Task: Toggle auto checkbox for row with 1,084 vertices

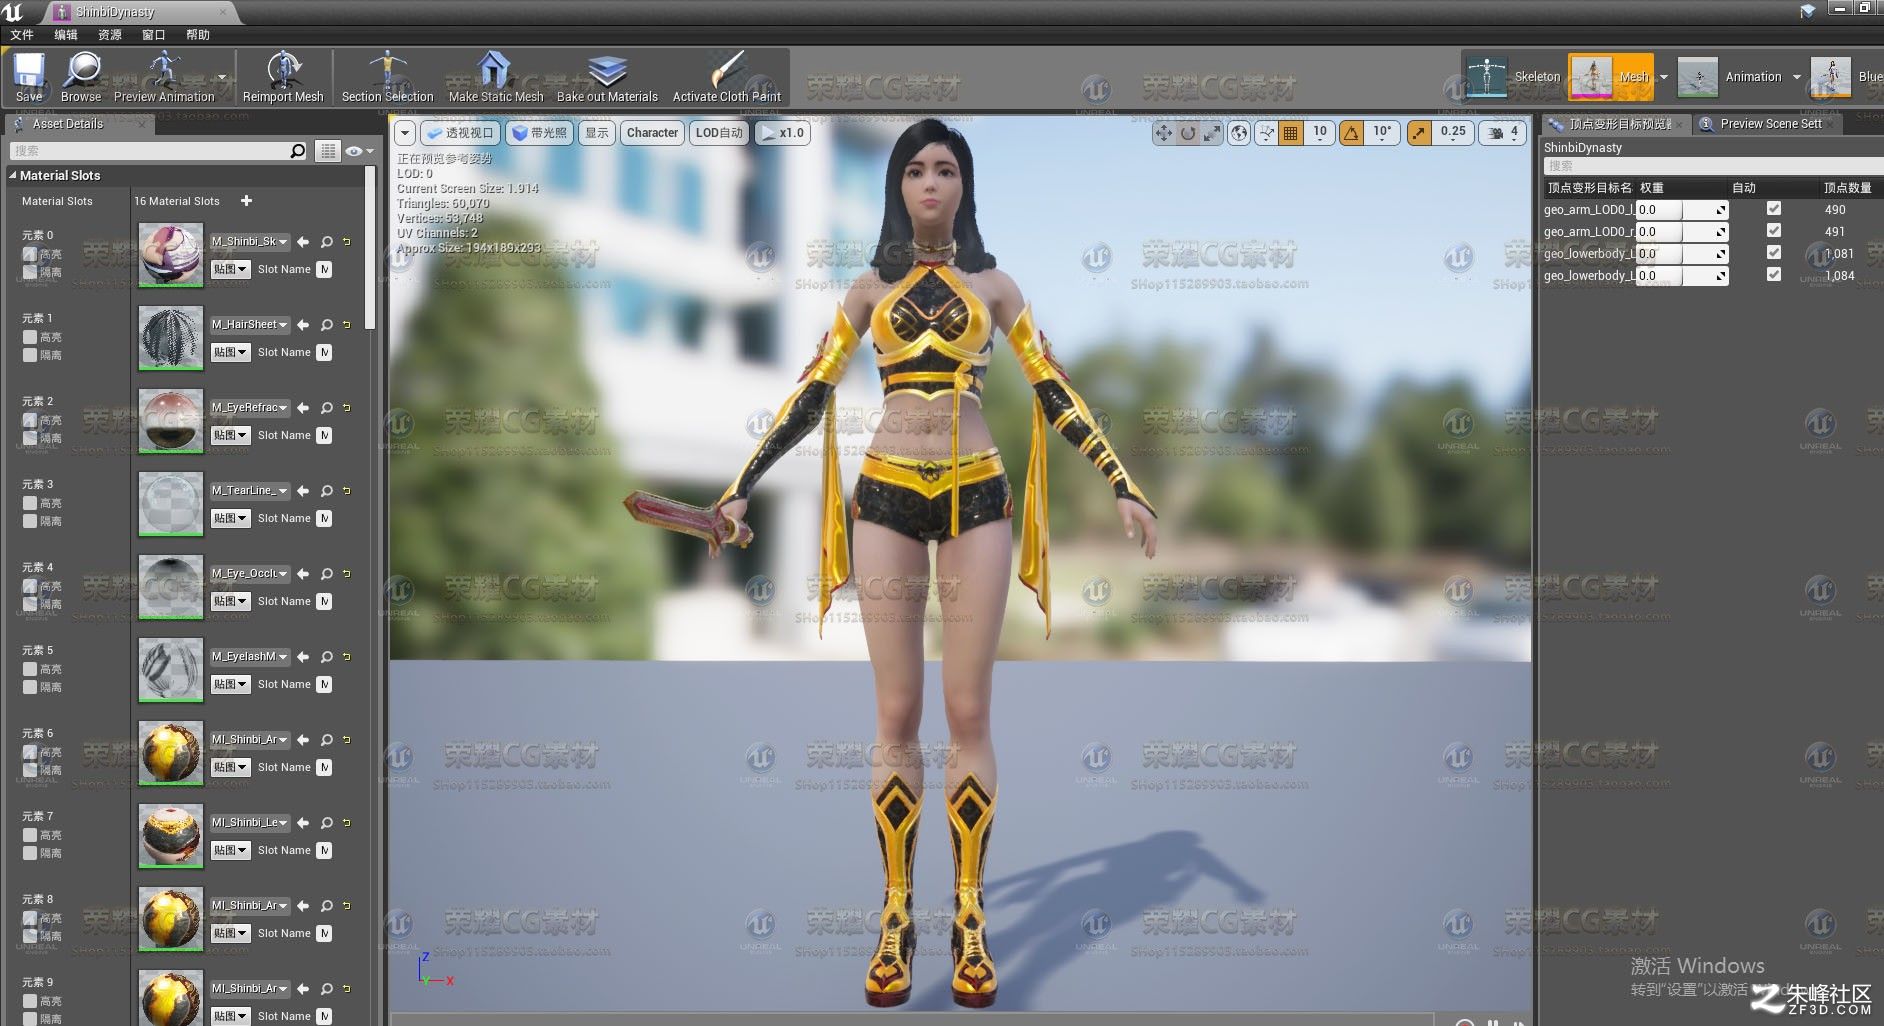Action: (1774, 275)
